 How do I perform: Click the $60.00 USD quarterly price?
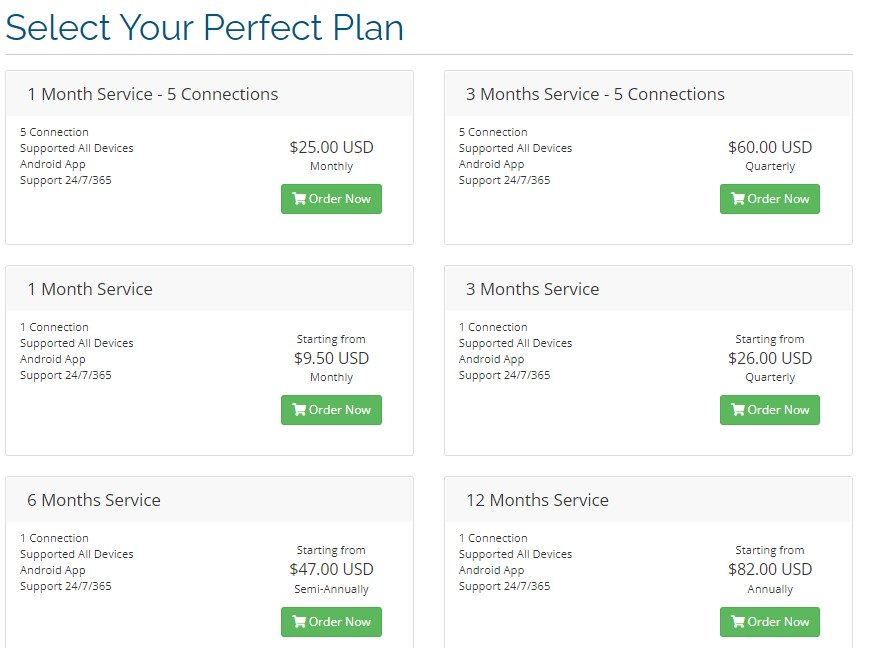[x=770, y=147]
